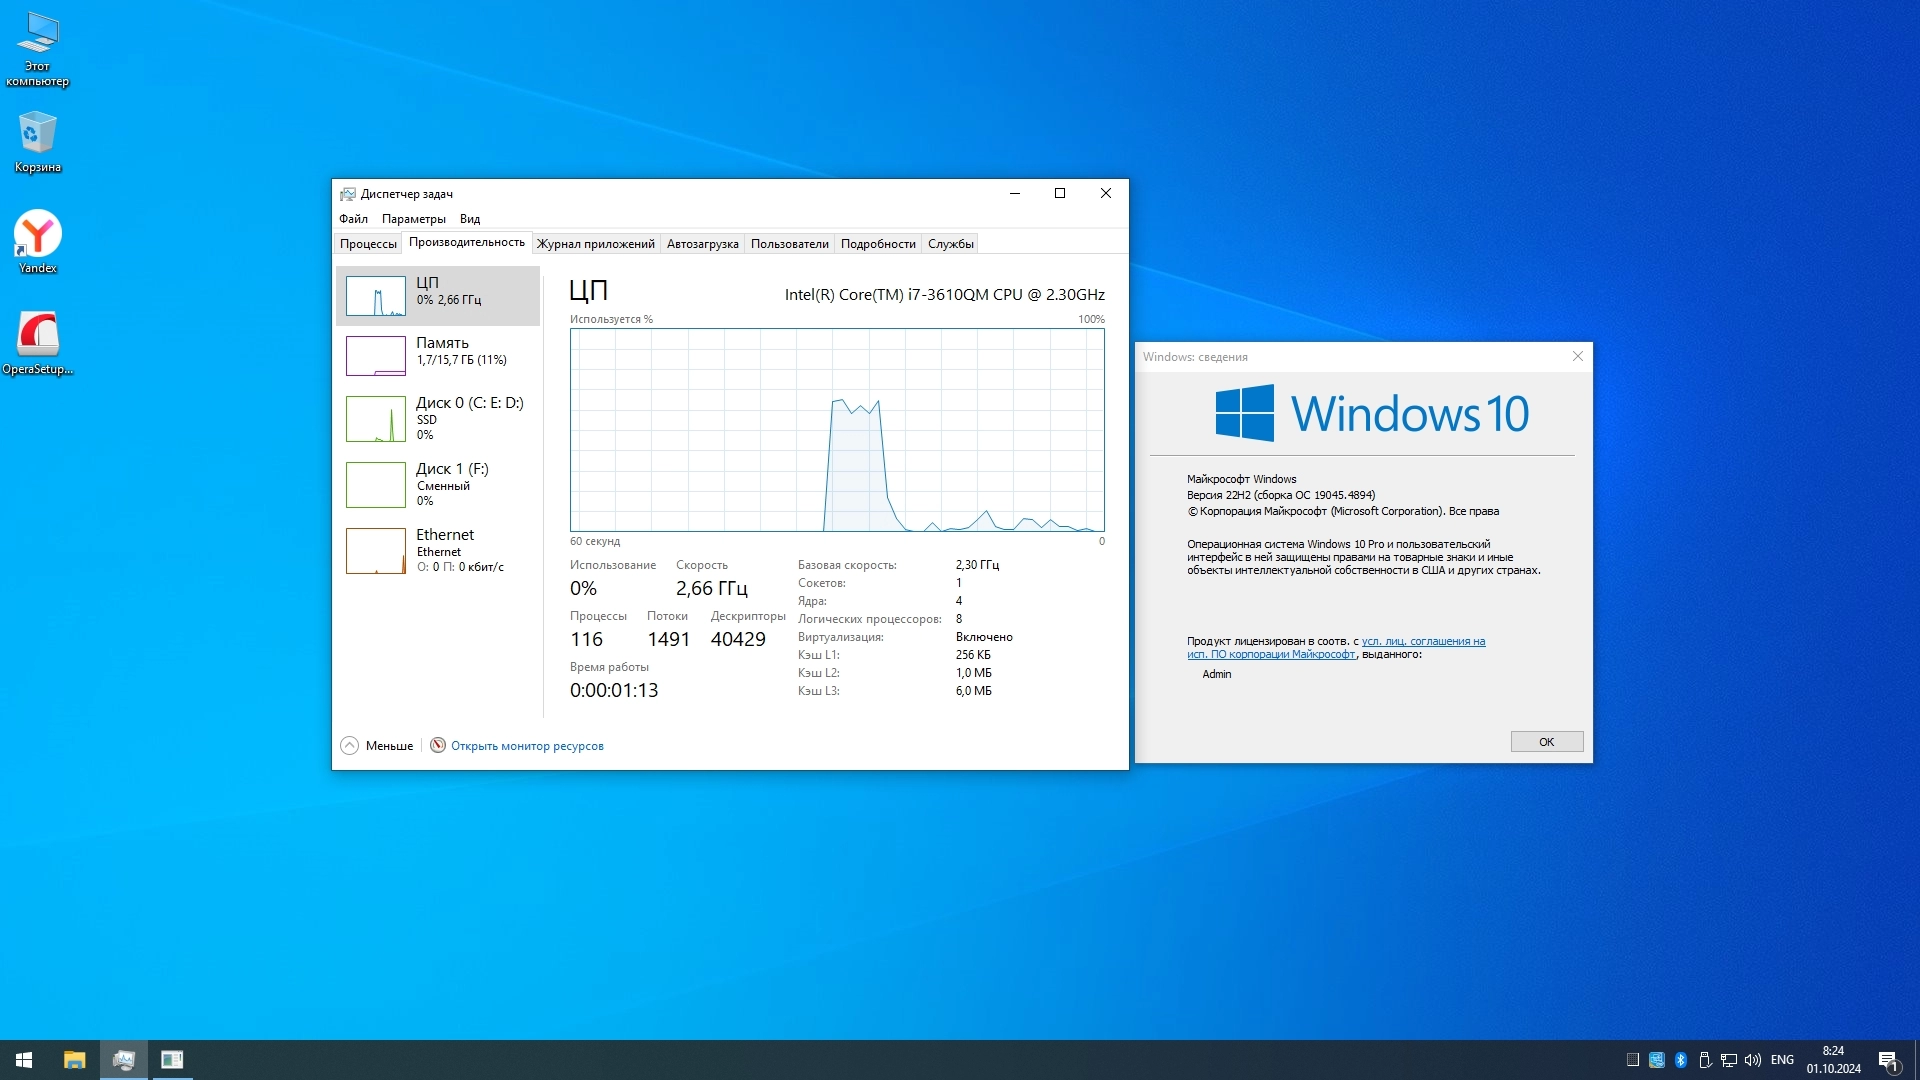Open Диск 0 (C: E: D:) performance view
1920x1080 pixels.
click(376, 419)
